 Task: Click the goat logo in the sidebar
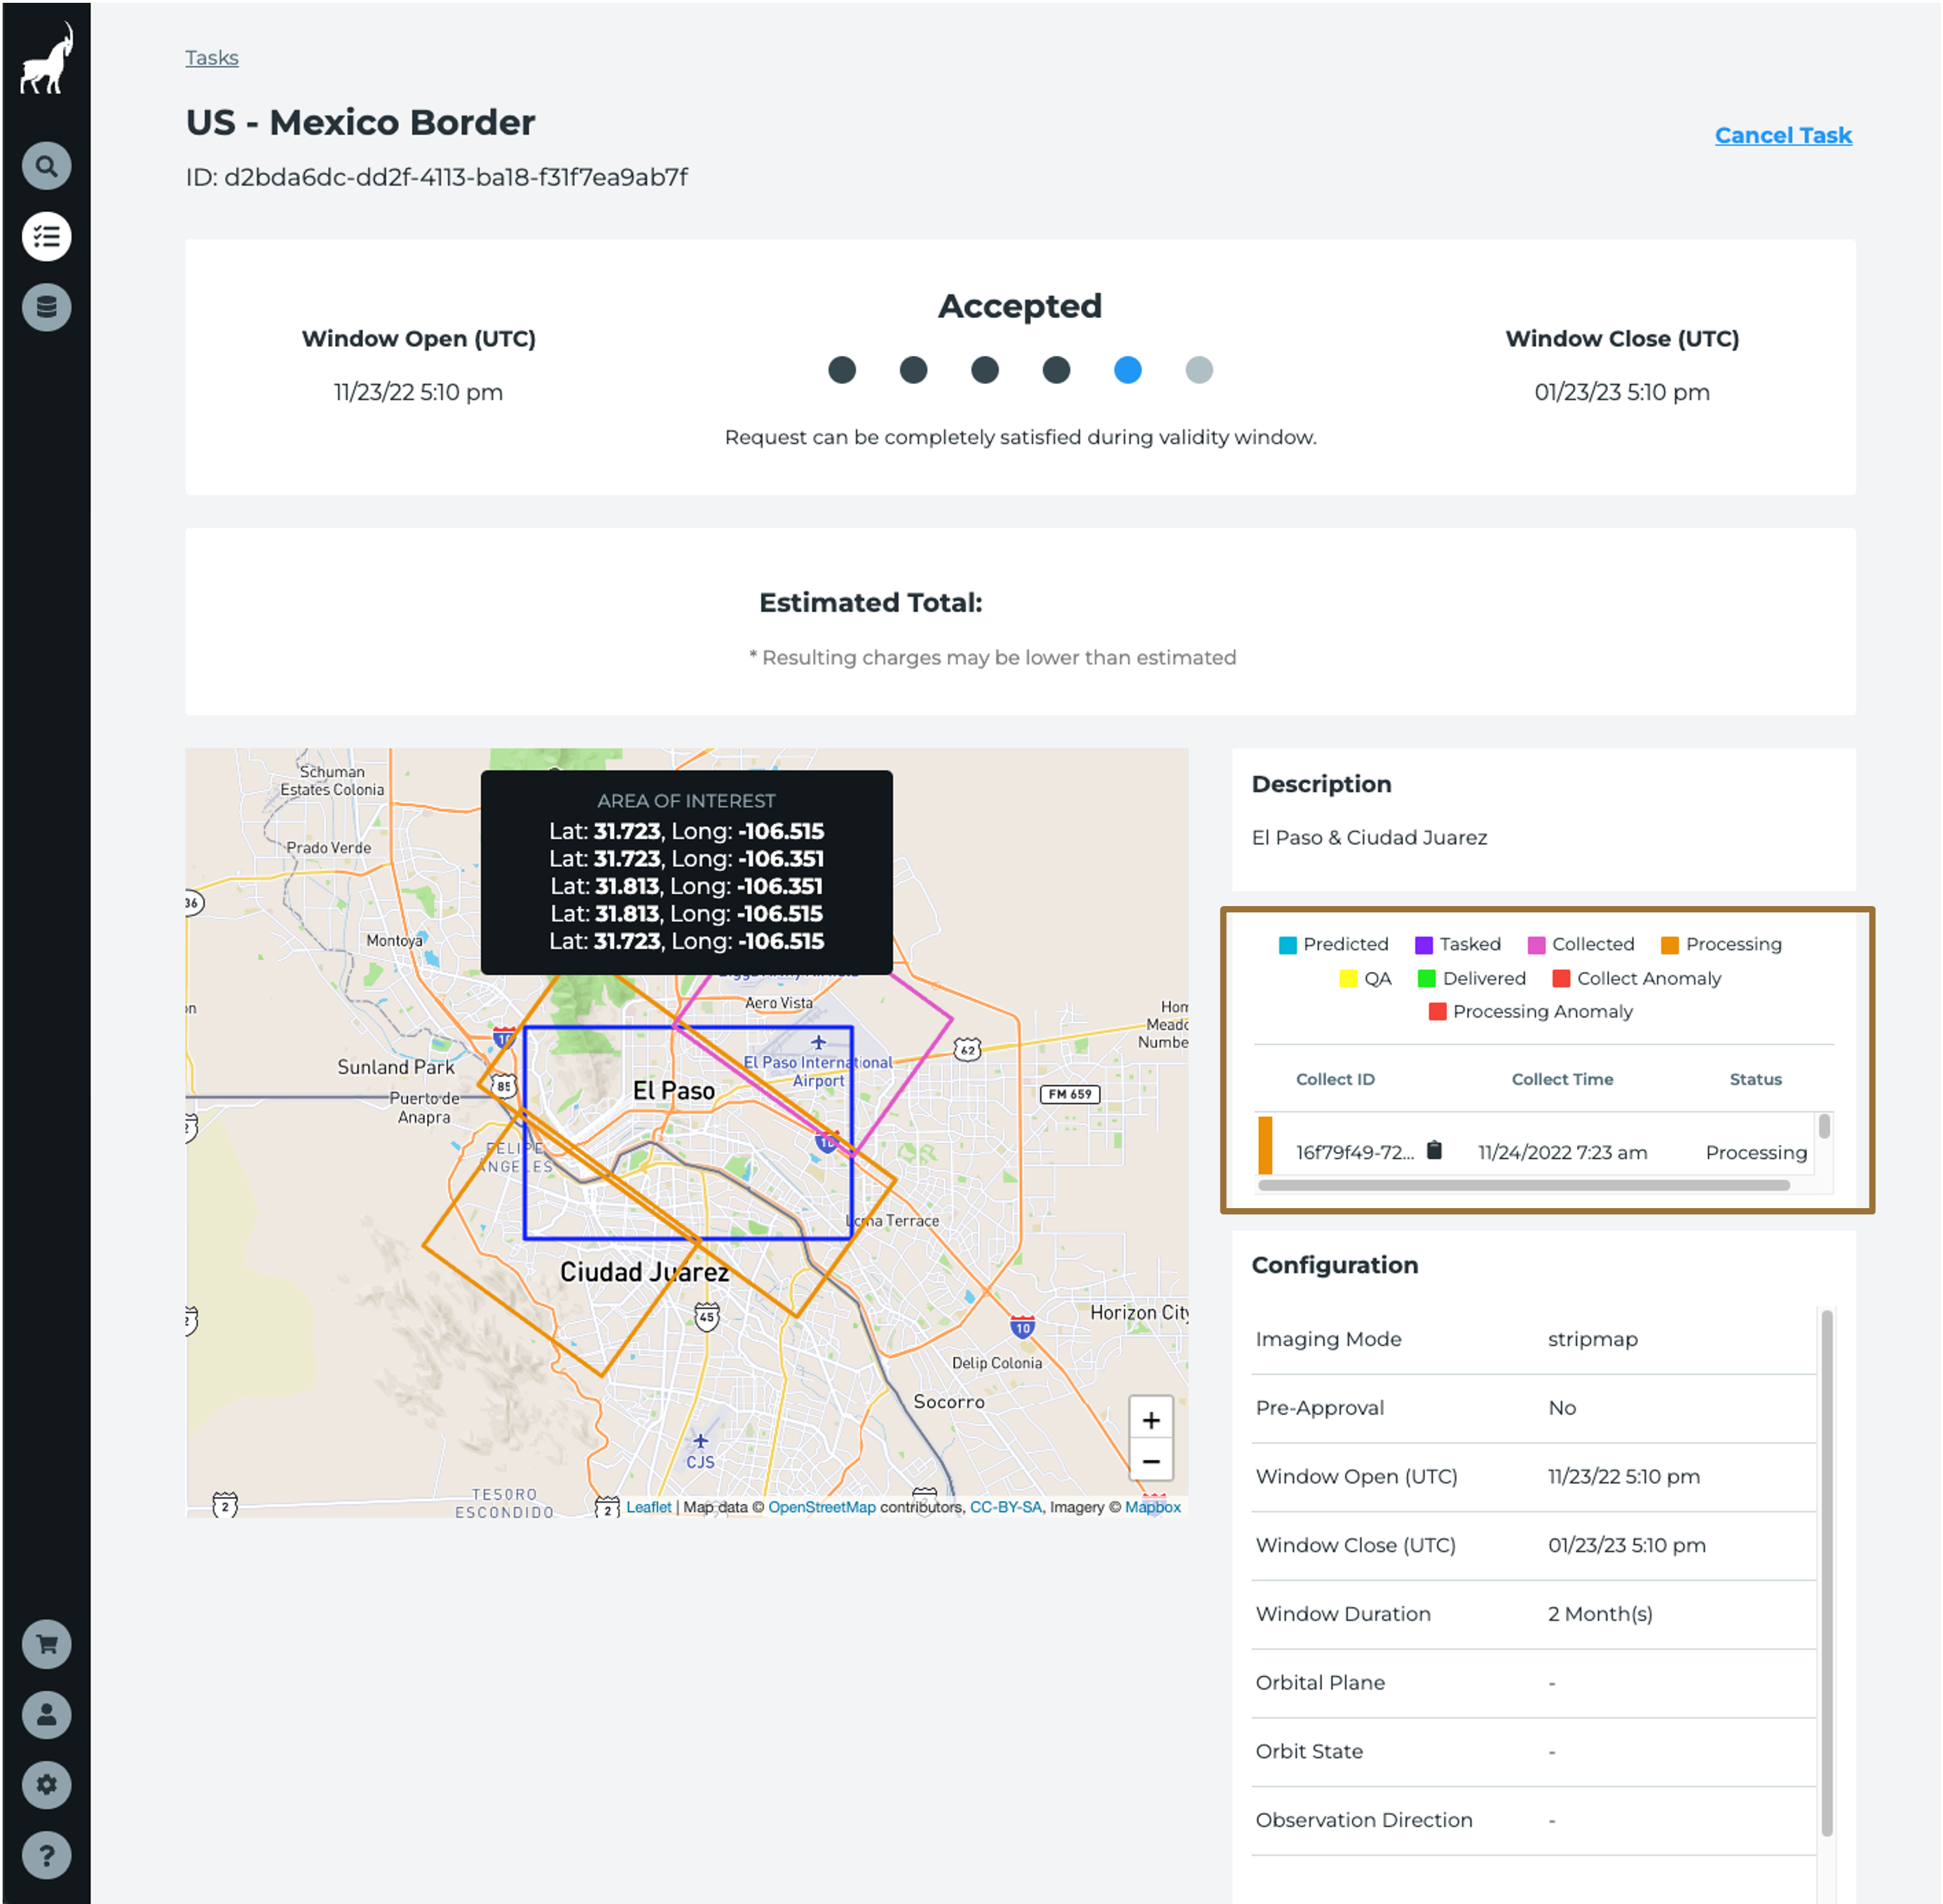[46, 59]
